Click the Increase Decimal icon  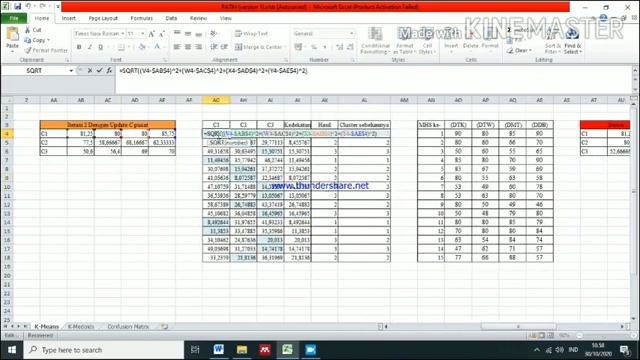click(x=340, y=47)
